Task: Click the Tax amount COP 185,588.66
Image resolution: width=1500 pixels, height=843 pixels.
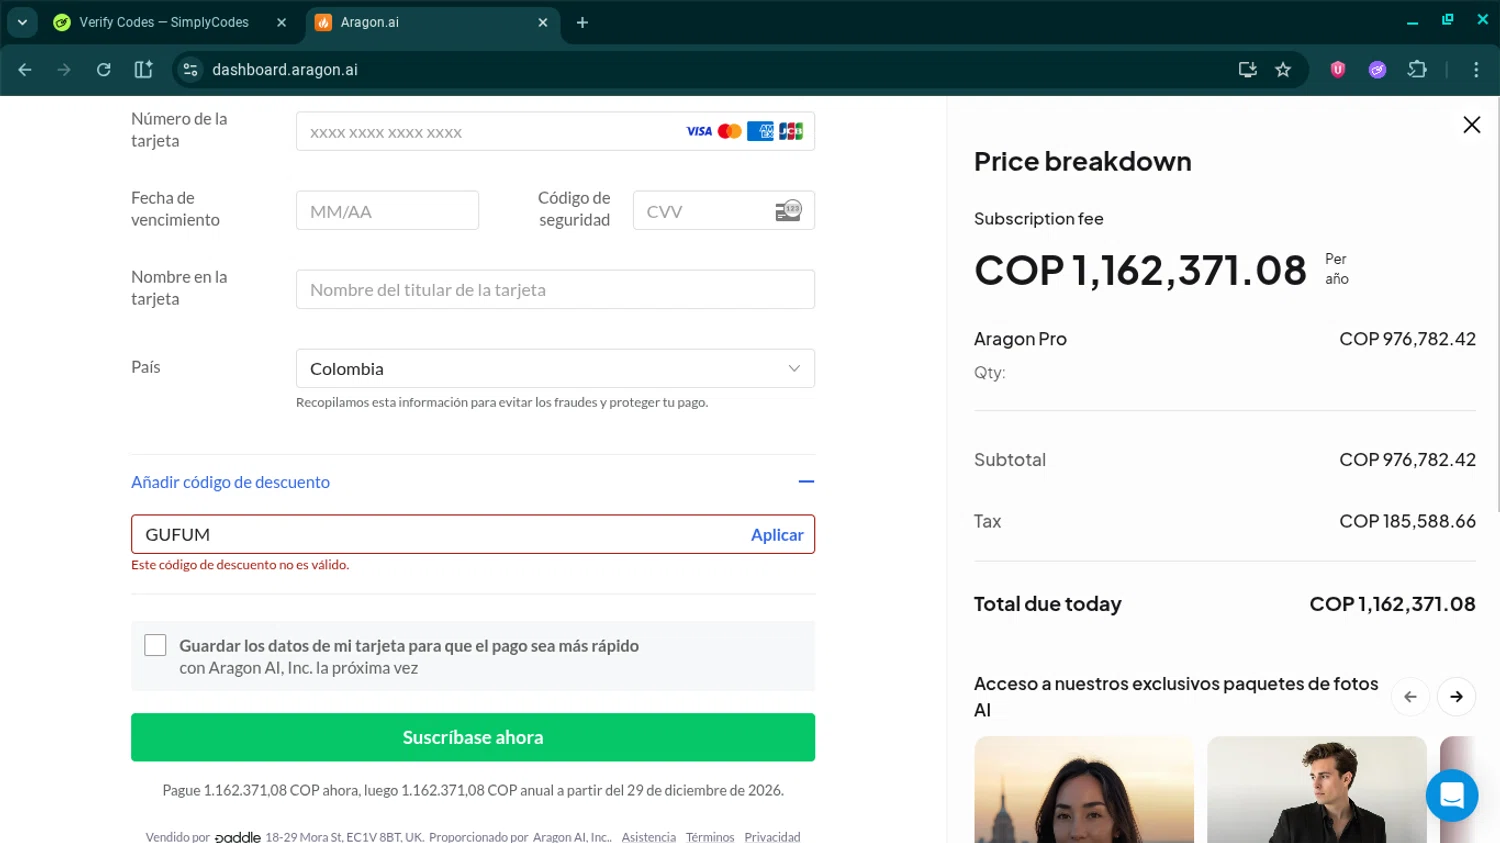Action: pyautogui.click(x=1407, y=521)
